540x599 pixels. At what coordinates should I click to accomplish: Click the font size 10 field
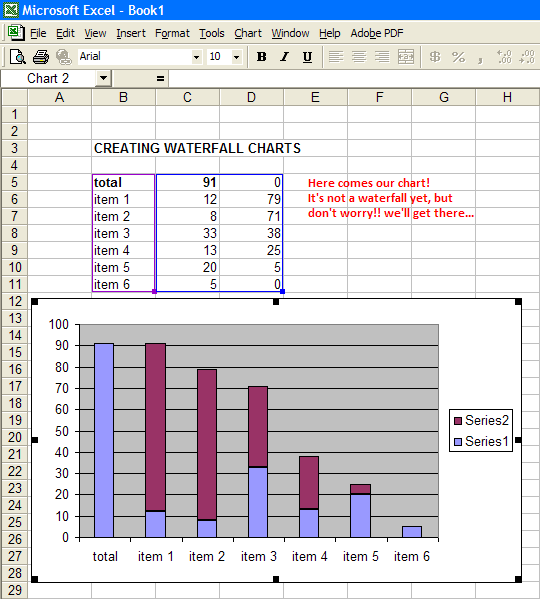click(219, 57)
